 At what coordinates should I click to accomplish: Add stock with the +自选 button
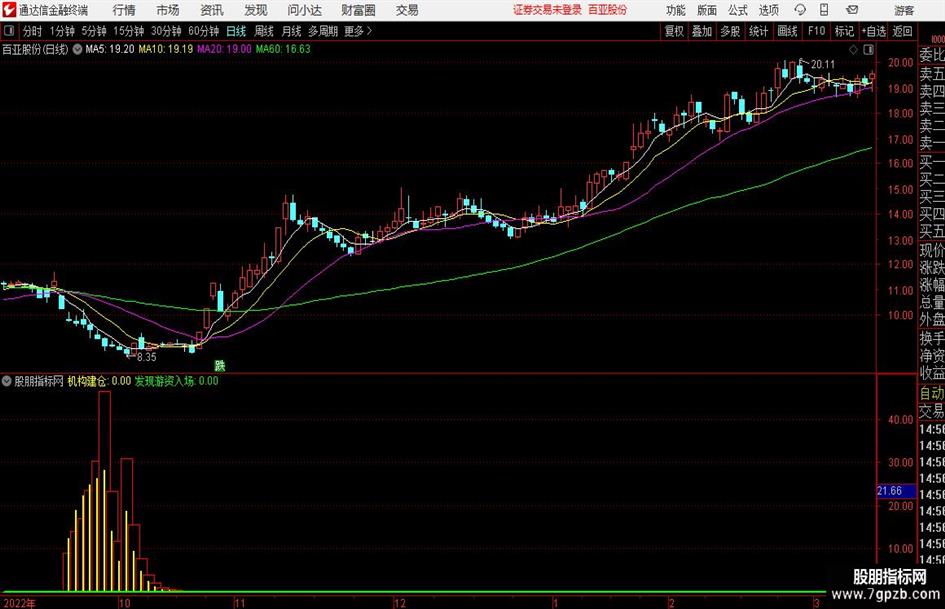click(874, 31)
